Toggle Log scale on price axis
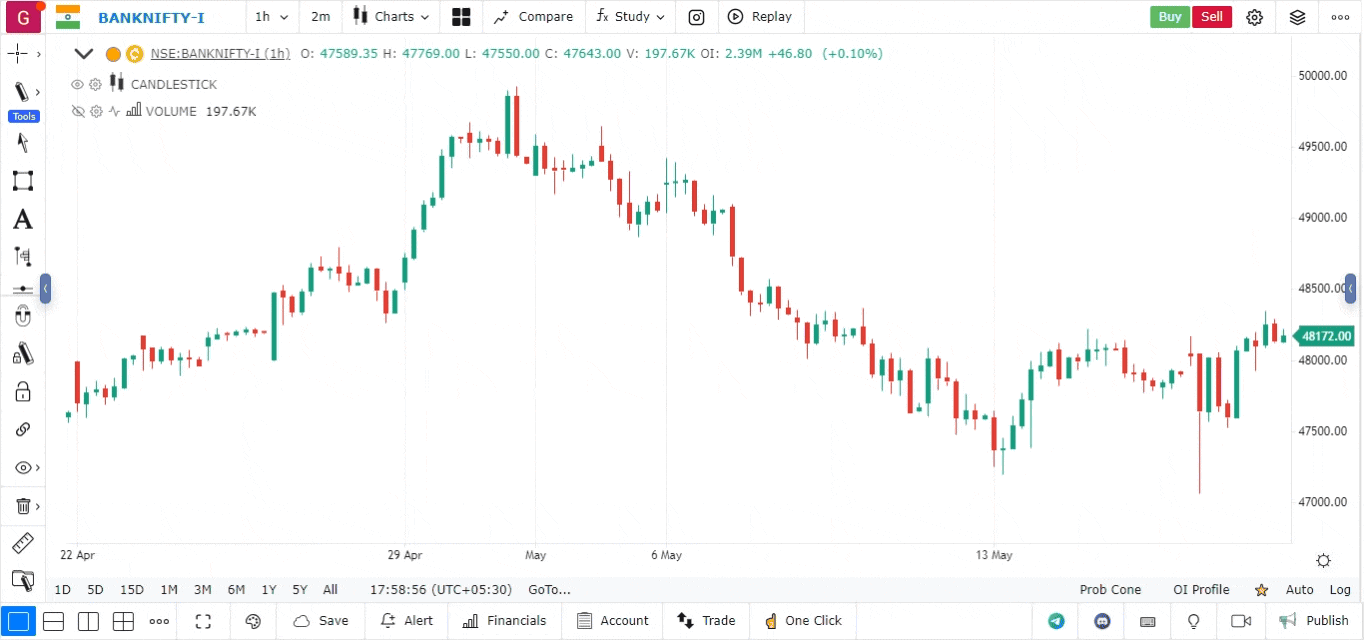Image resolution: width=1364 pixels, height=640 pixels. (x=1340, y=590)
